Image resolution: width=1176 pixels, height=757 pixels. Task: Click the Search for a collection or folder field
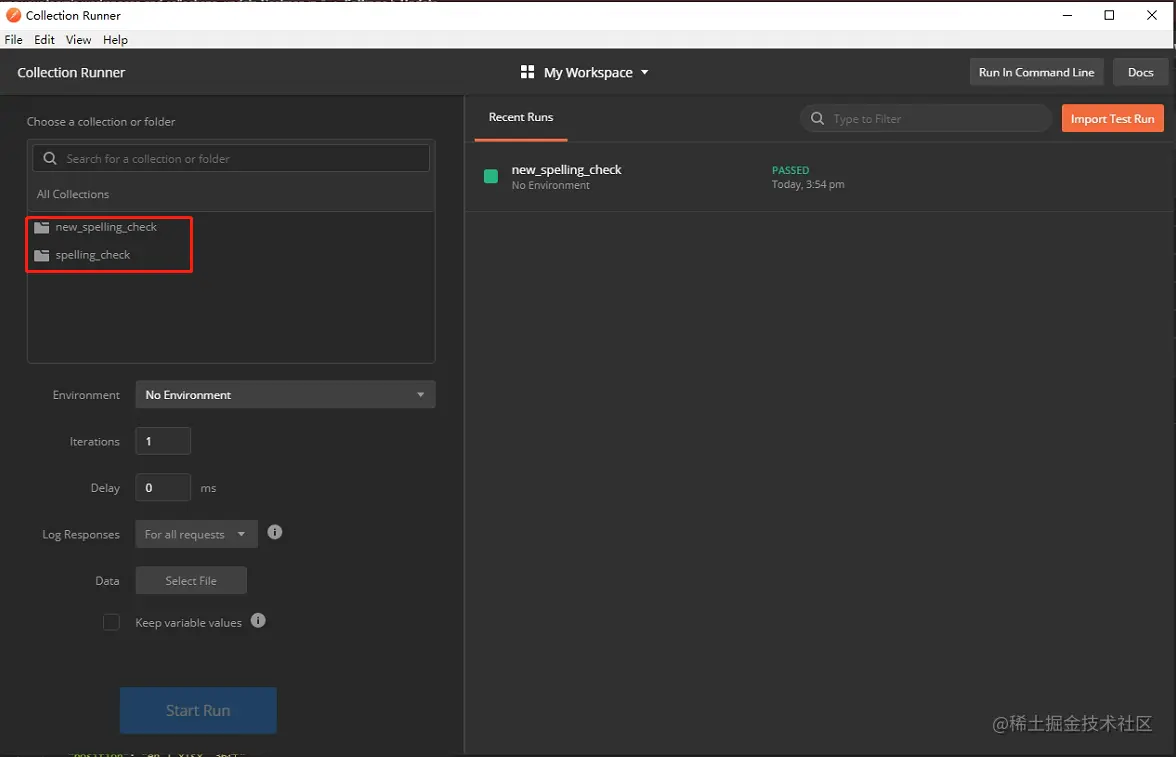pyautogui.click(x=231, y=158)
